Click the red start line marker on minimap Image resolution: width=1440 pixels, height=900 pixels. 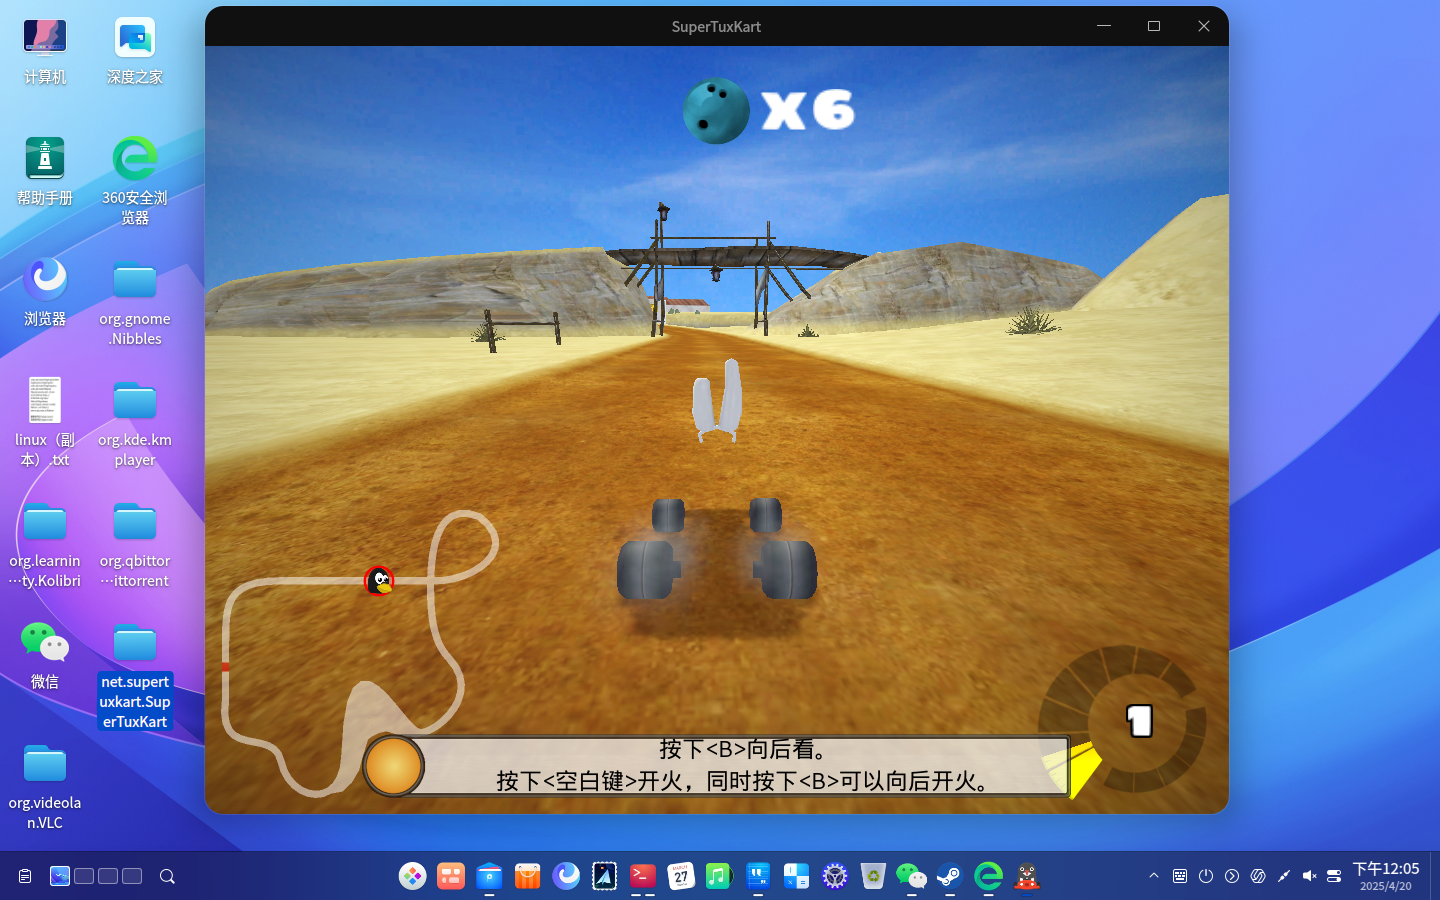(x=226, y=666)
